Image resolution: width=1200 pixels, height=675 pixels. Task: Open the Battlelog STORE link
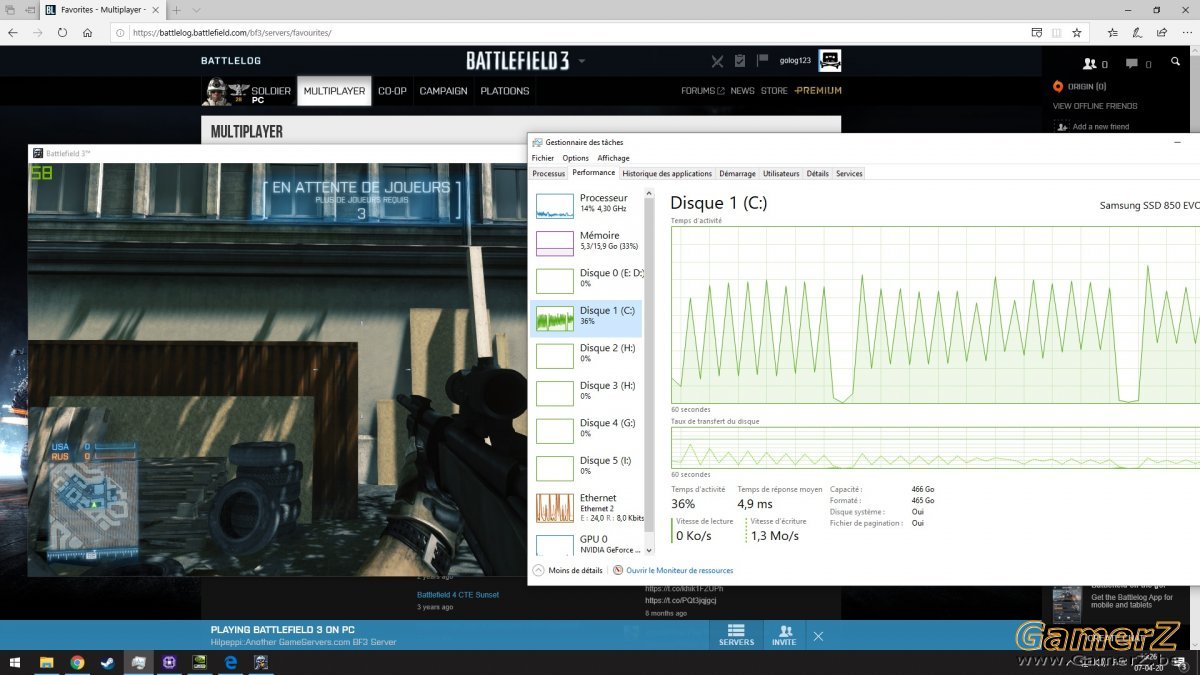pos(774,91)
